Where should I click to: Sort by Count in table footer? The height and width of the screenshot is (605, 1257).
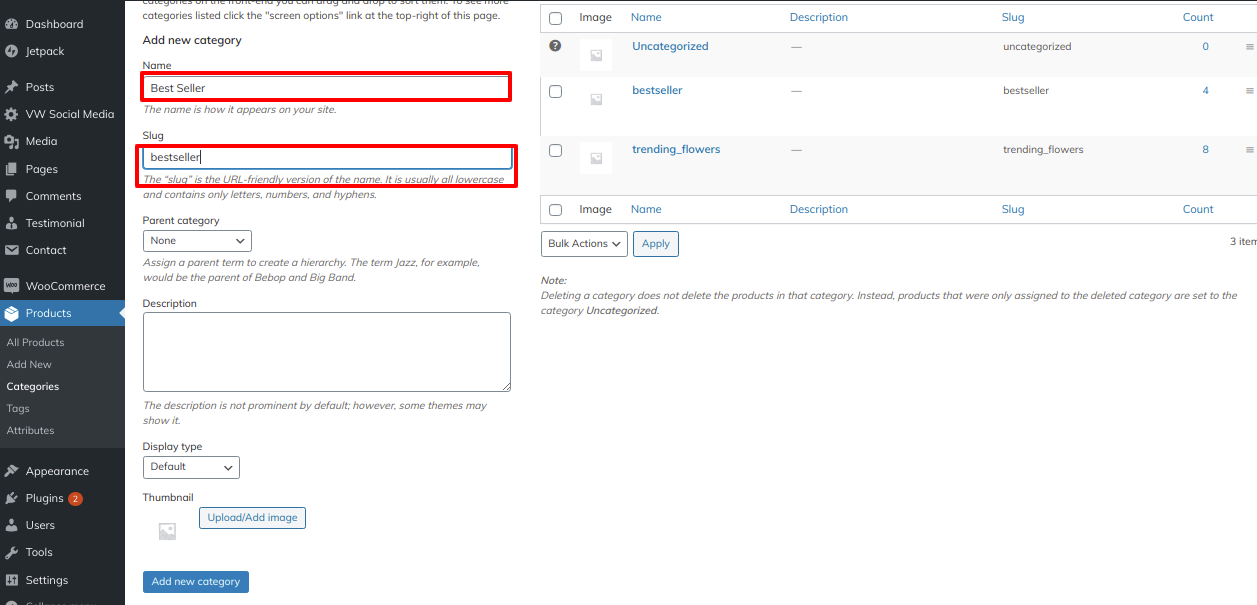[1198, 209]
